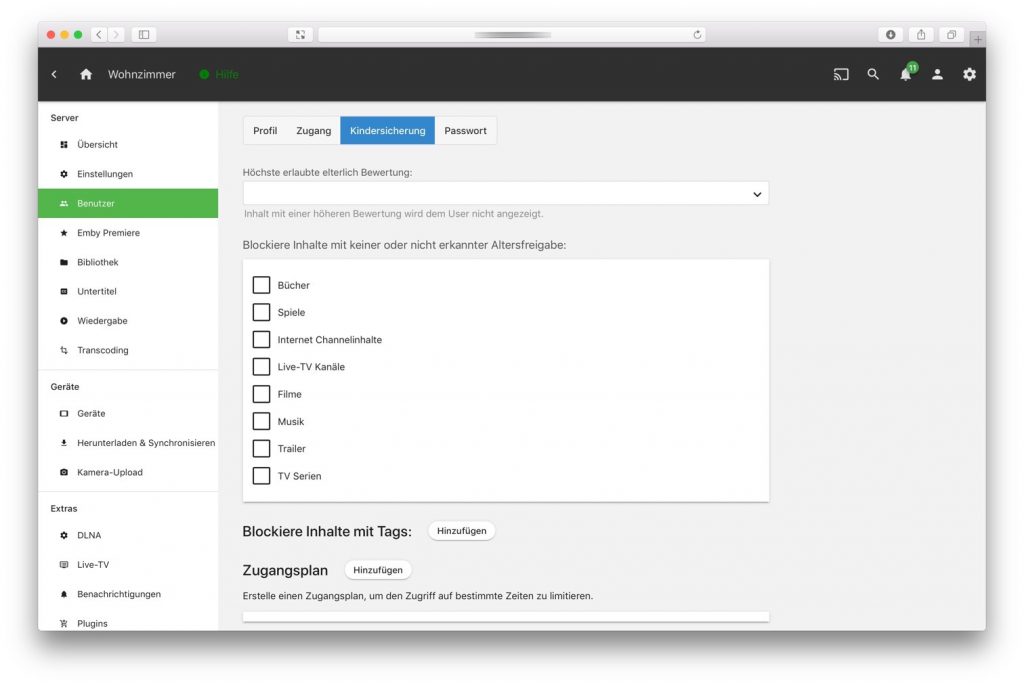Viewport: 1024px width, 685px height.
Task: Open Herunterladen & Synchronisieren page
Action: [x=128, y=443]
